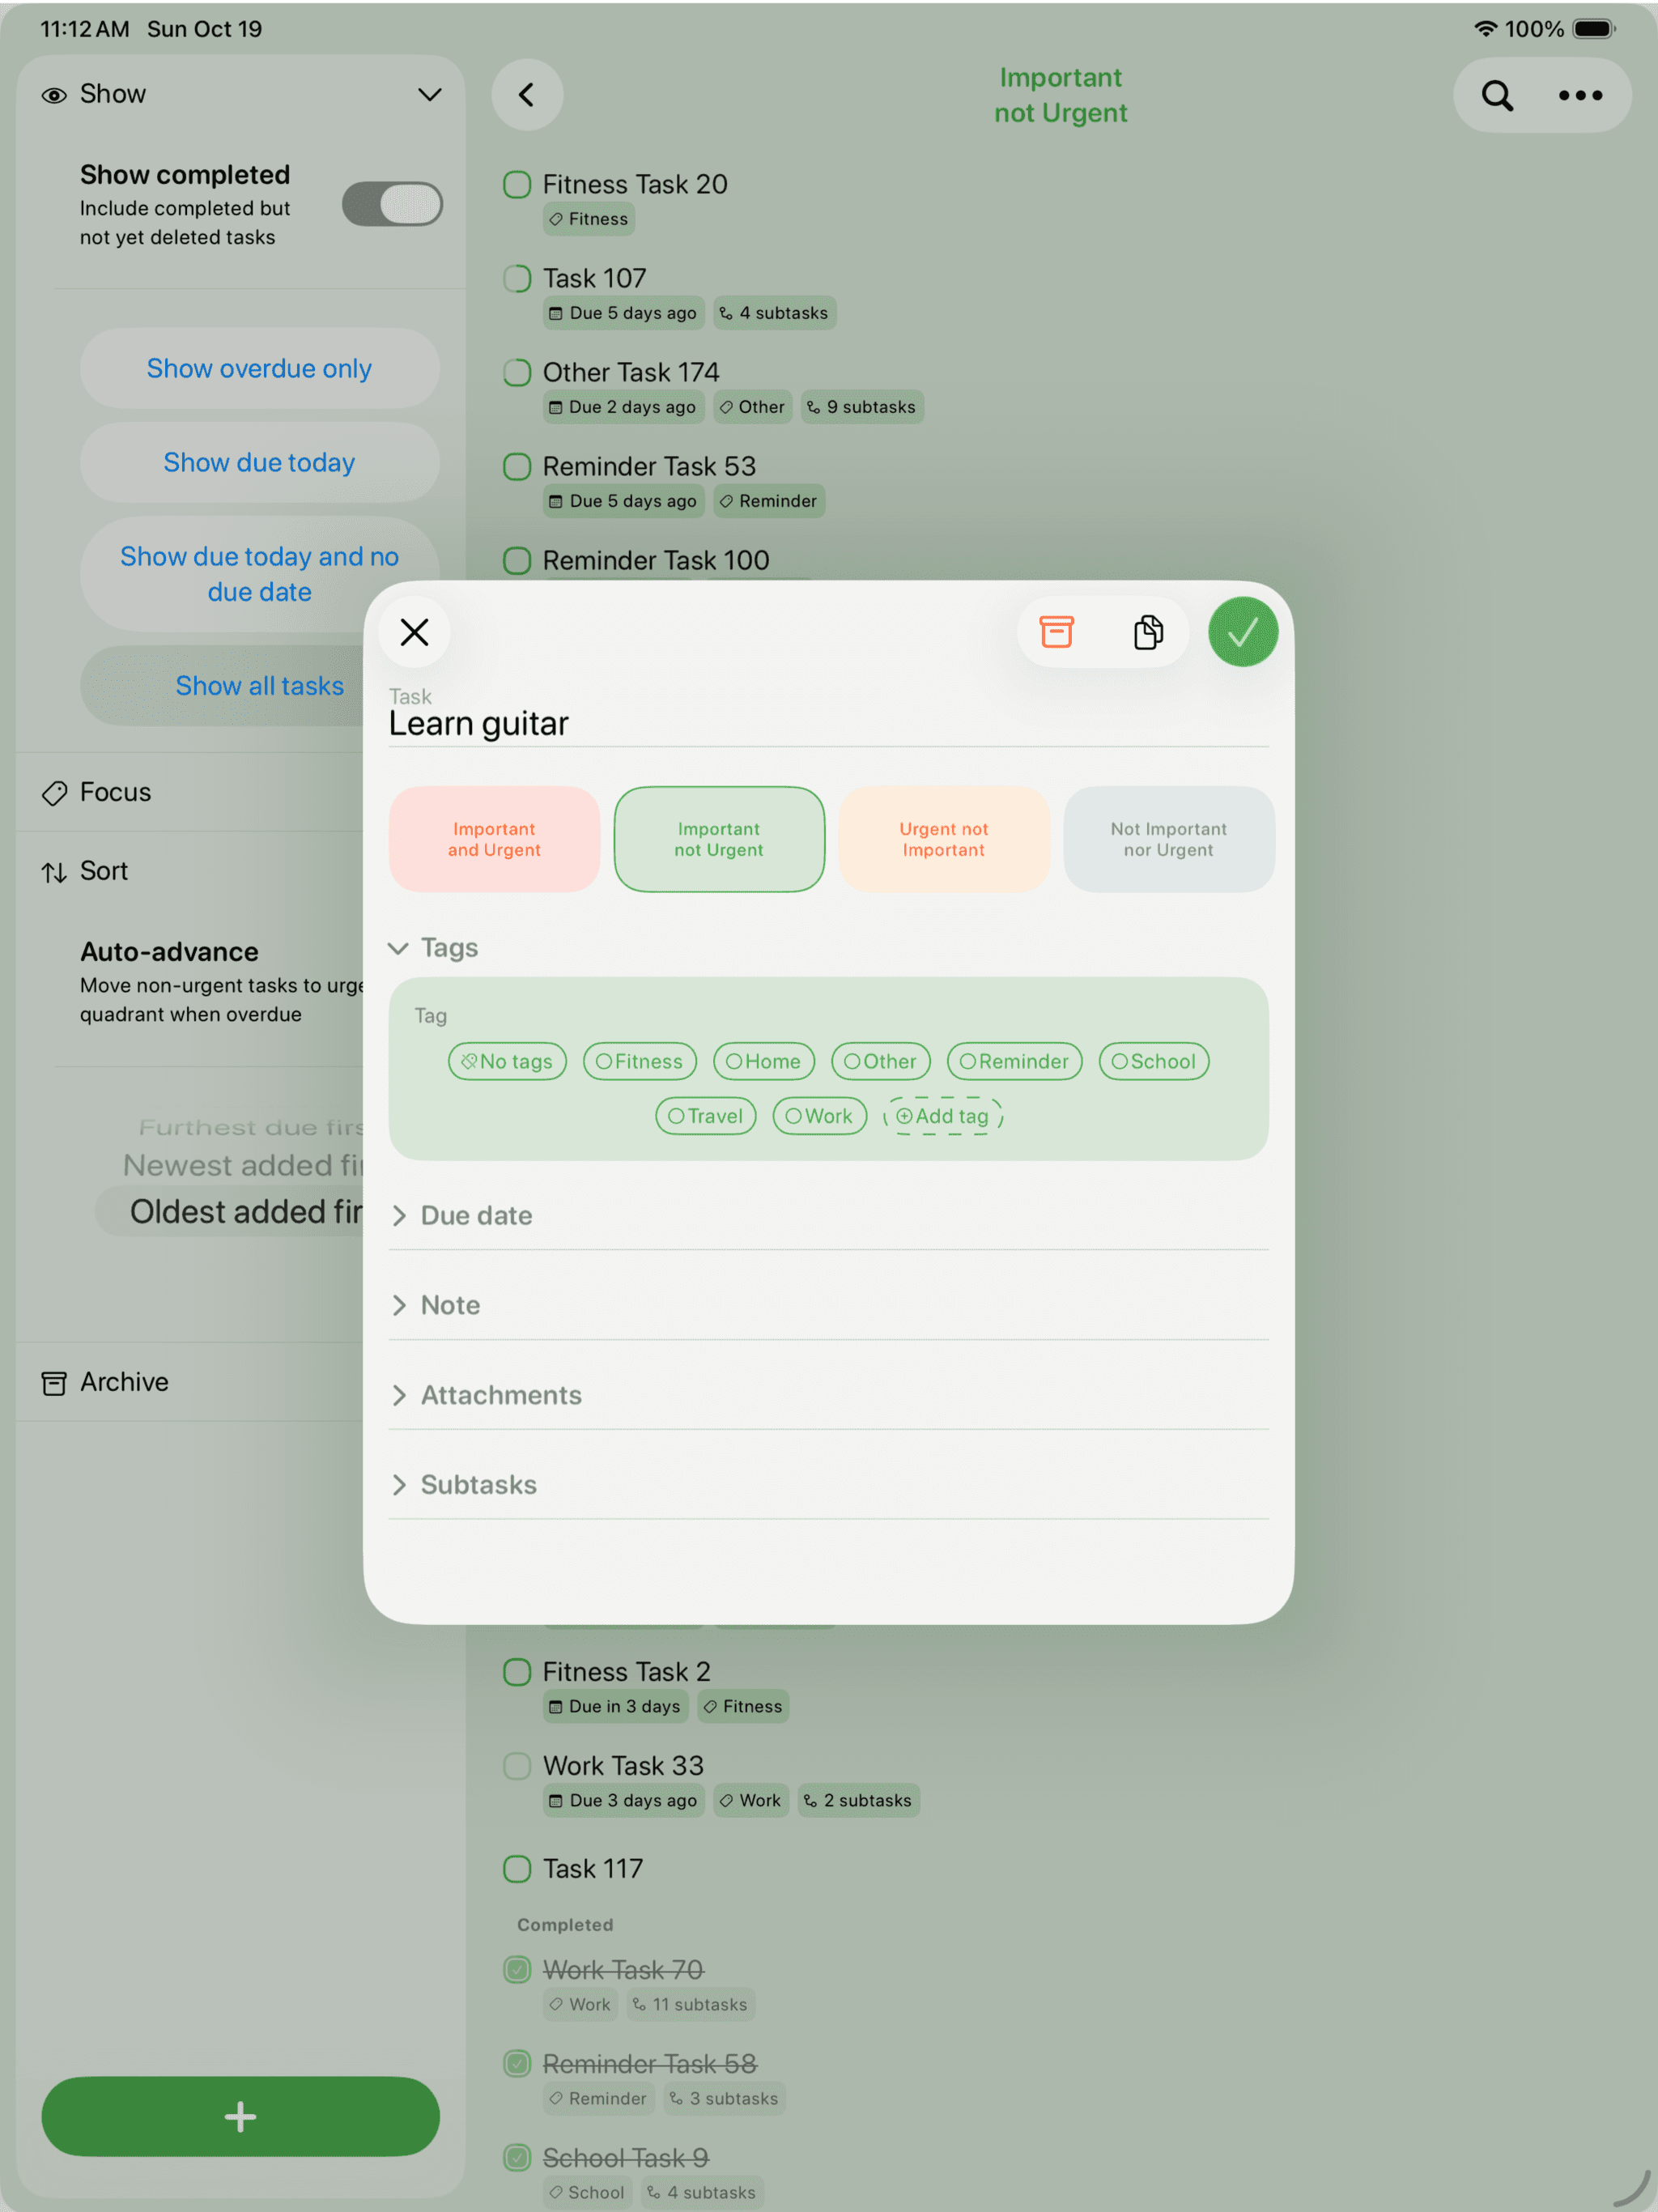Go back with chevron arrow
This screenshot has height=2212, width=1658.
[527, 95]
